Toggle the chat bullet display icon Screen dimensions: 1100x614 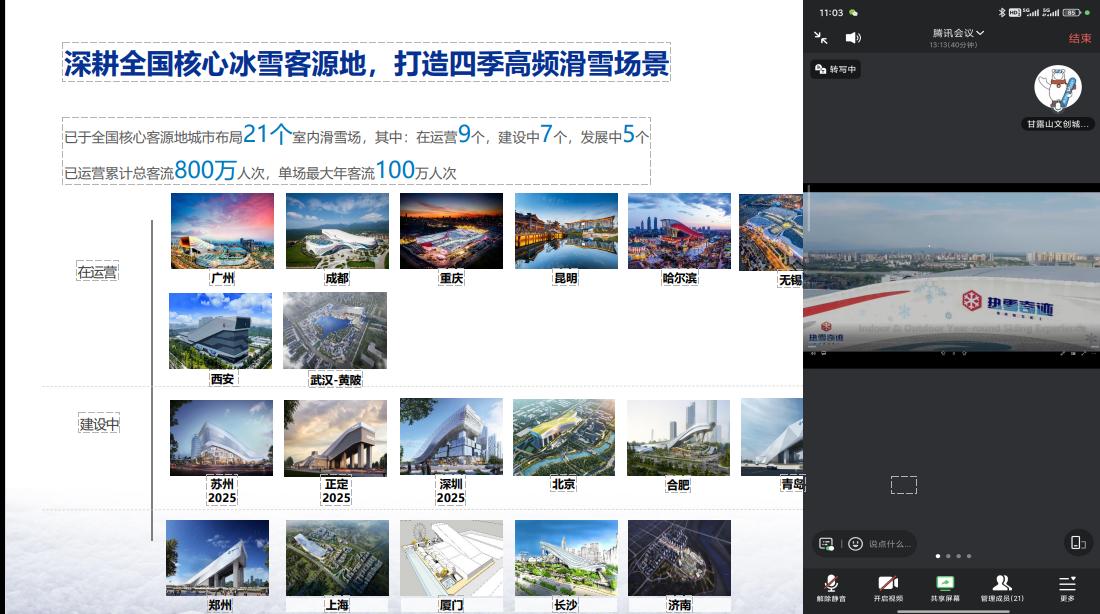click(x=826, y=543)
